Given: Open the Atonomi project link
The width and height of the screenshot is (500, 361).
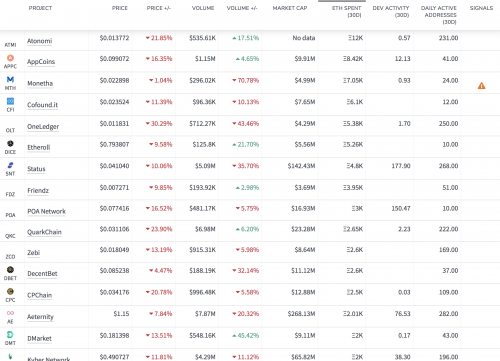Looking at the screenshot, I should click(40, 41).
